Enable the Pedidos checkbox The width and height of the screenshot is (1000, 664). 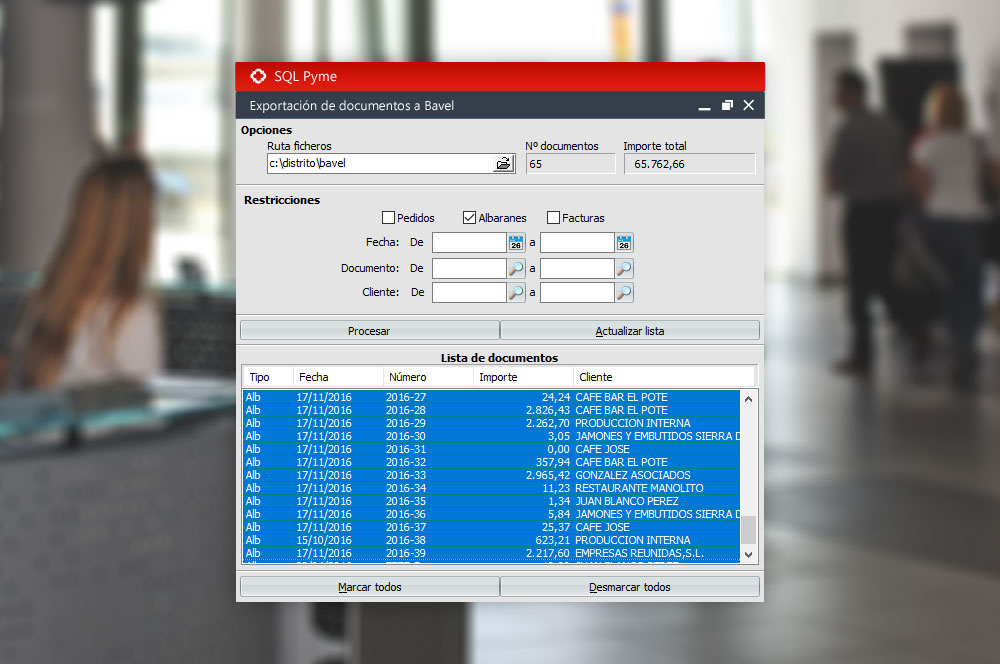point(388,218)
